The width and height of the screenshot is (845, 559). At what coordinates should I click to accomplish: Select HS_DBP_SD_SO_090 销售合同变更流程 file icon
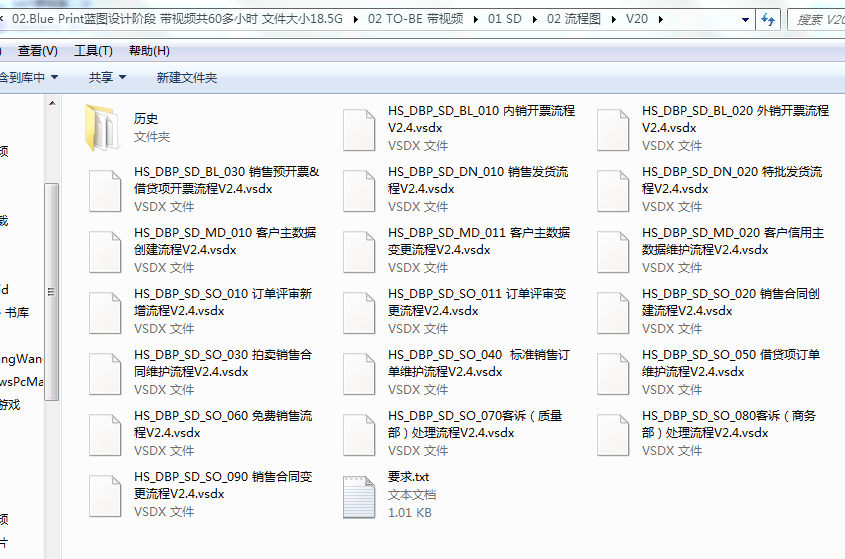[x=105, y=496]
